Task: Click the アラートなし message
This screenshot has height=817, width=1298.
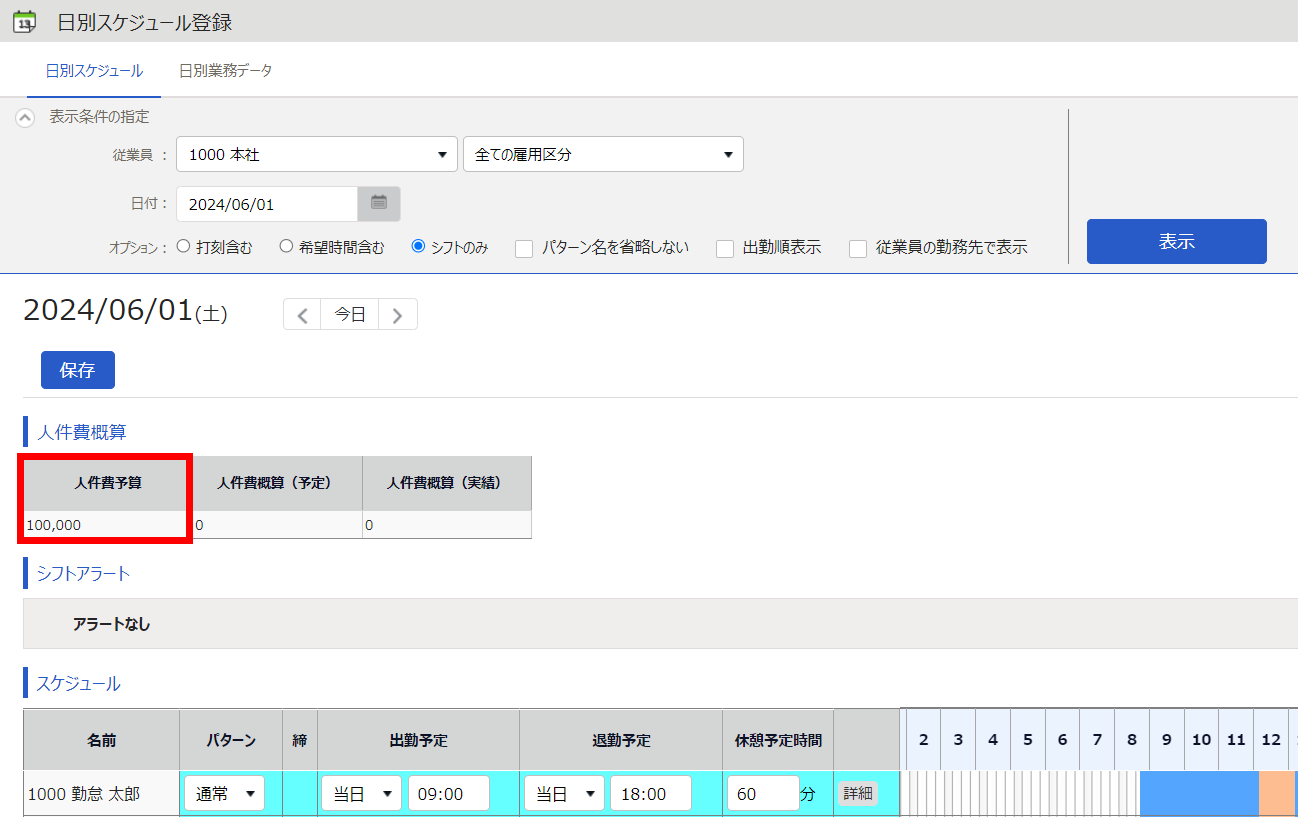Action: coord(111,623)
